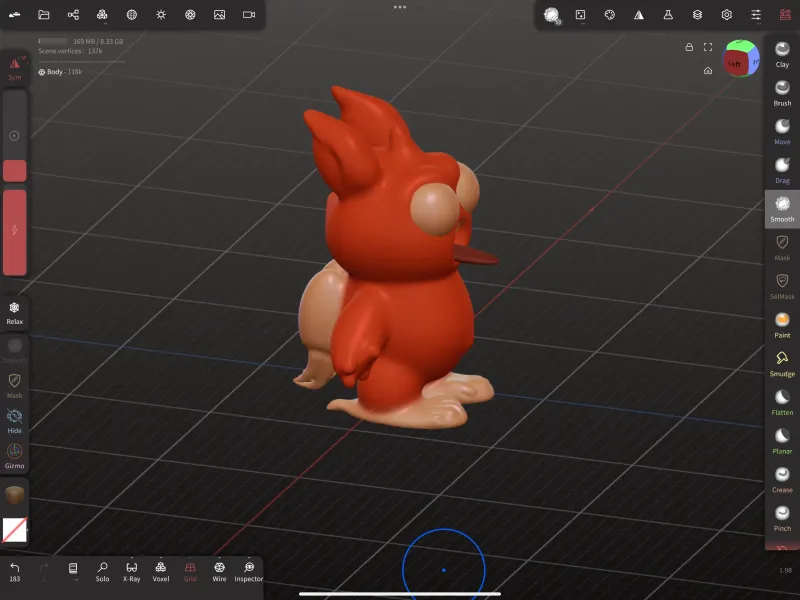Image resolution: width=800 pixels, height=600 pixels.
Task: Open the Material sphere menu
Action: [x=132, y=15]
